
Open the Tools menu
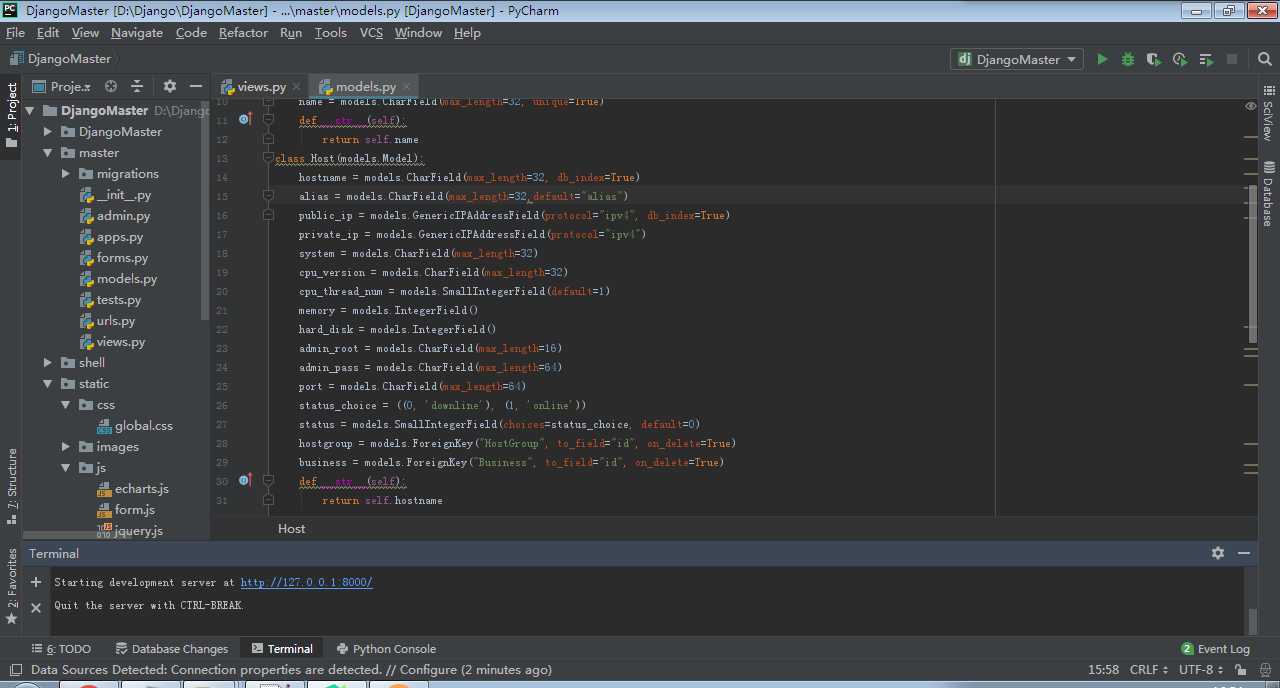click(330, 33)
